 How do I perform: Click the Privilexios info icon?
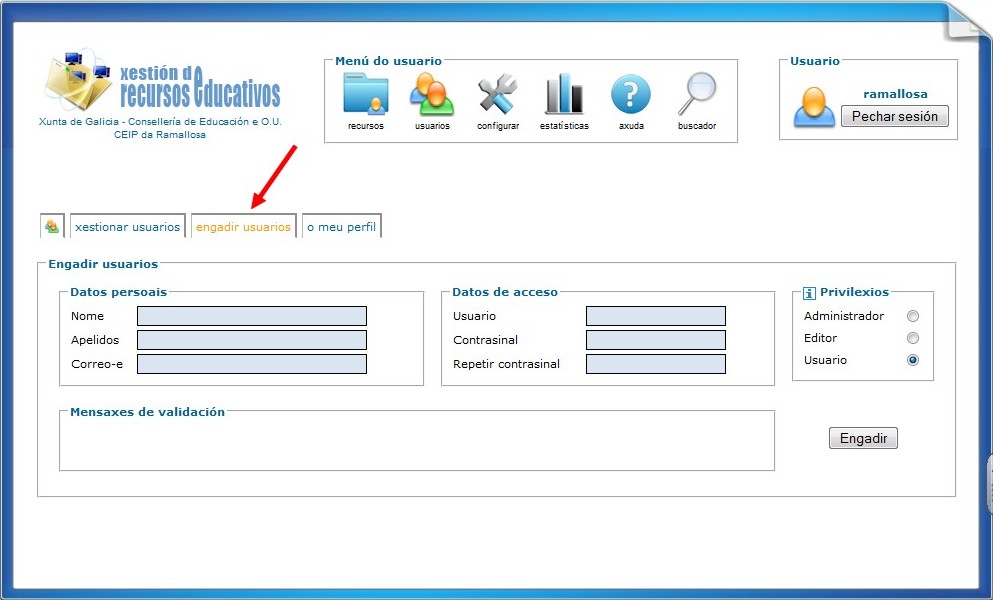[x=809, y=293]
